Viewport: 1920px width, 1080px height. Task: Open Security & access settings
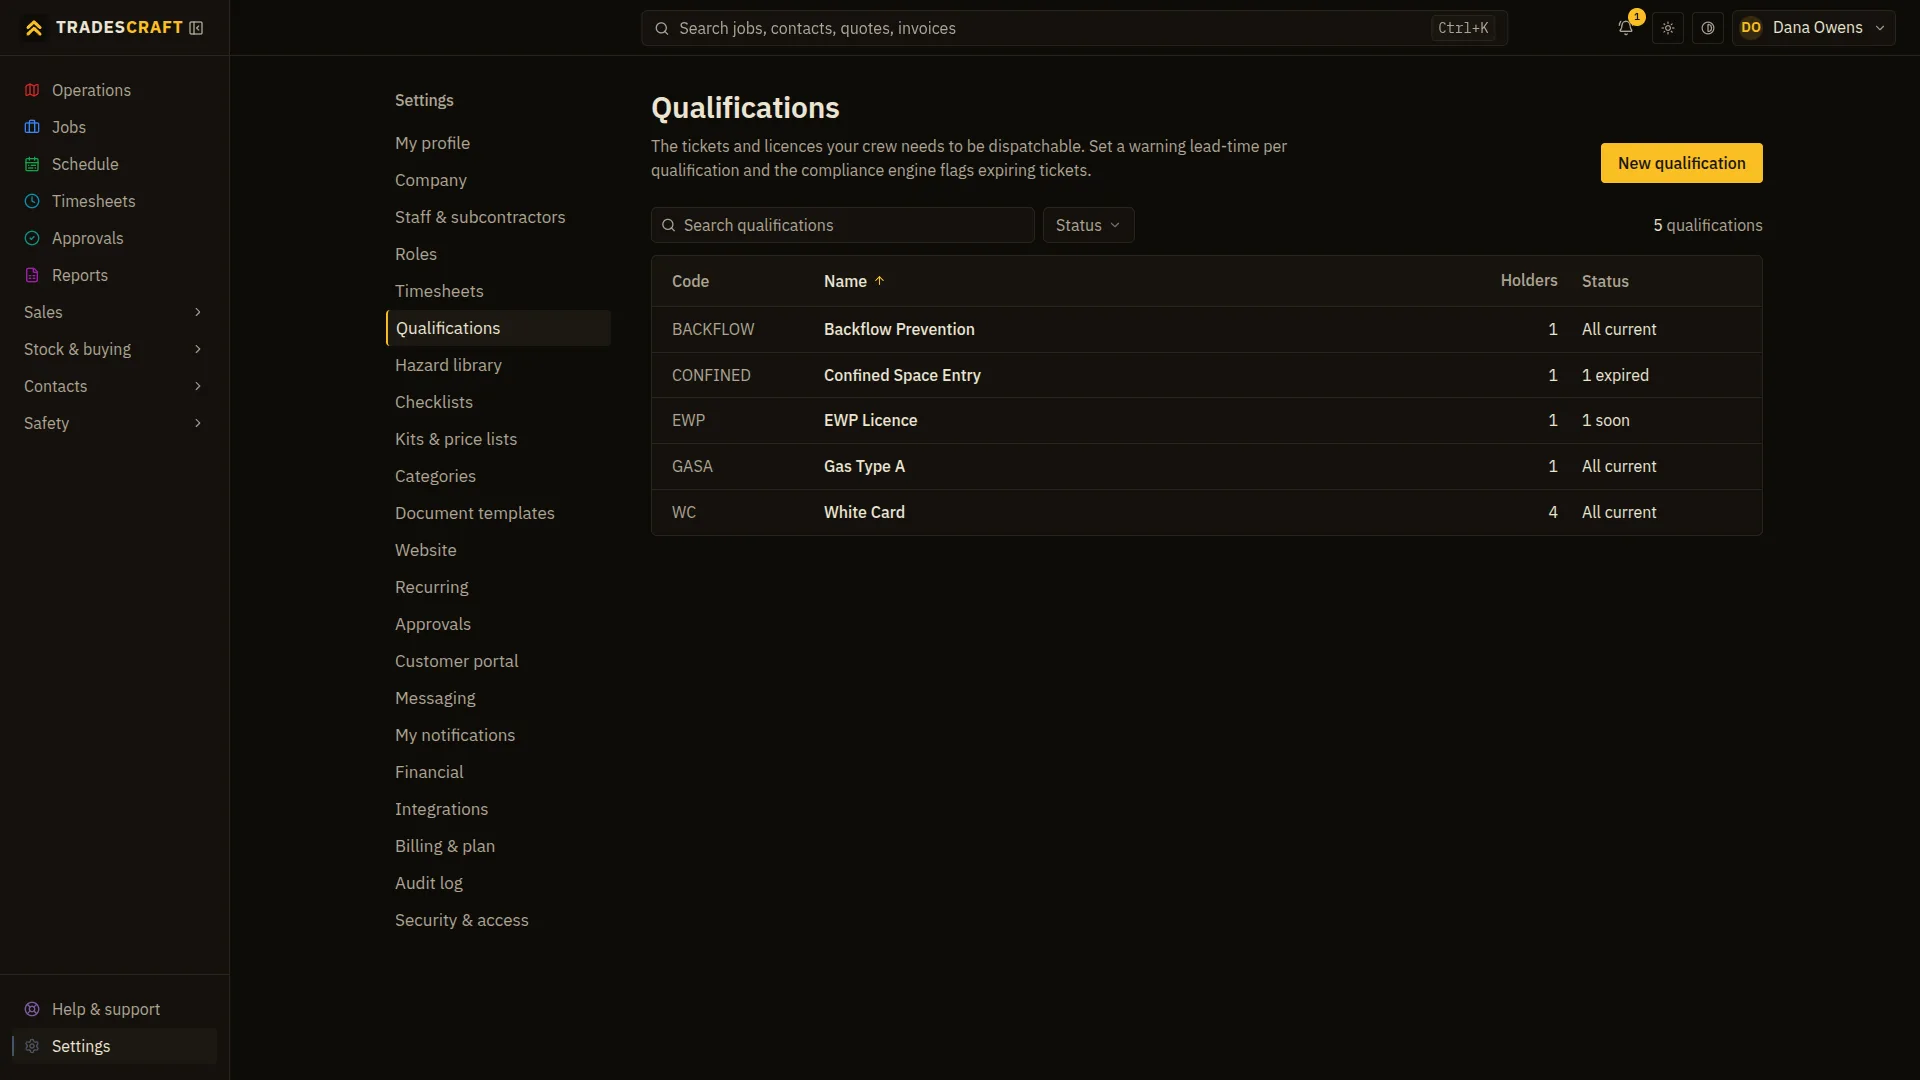tap(498, 920)
